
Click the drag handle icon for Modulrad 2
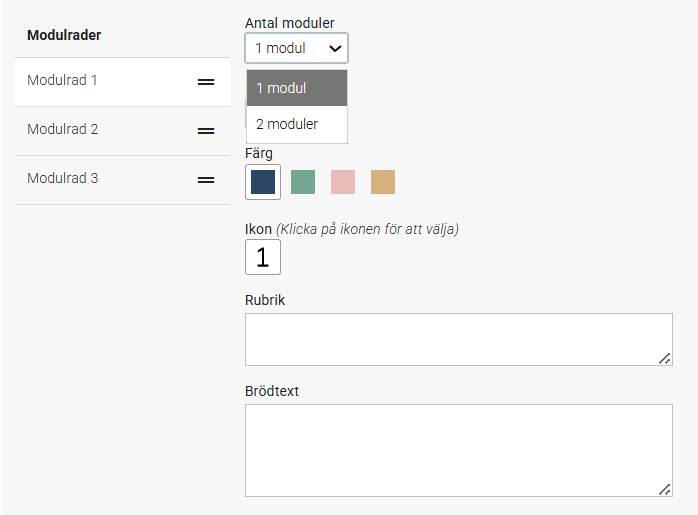point(206,131)
